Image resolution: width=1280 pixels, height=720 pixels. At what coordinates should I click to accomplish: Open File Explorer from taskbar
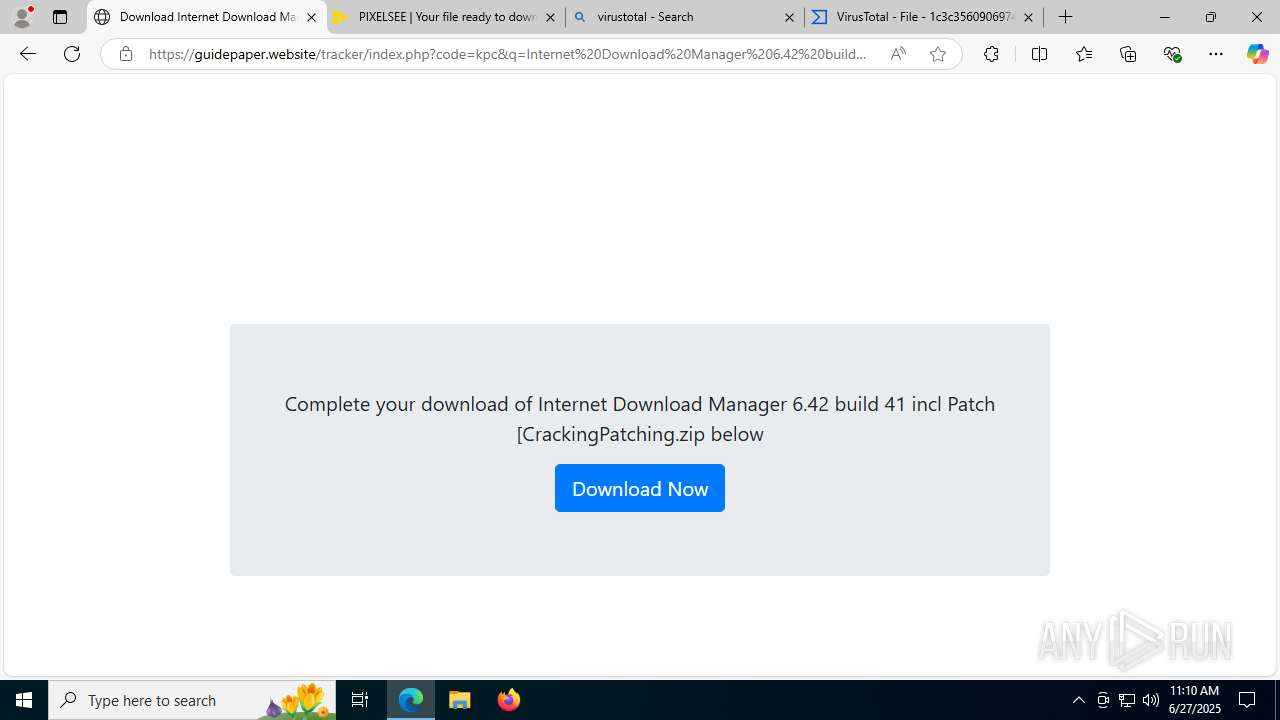460,700
